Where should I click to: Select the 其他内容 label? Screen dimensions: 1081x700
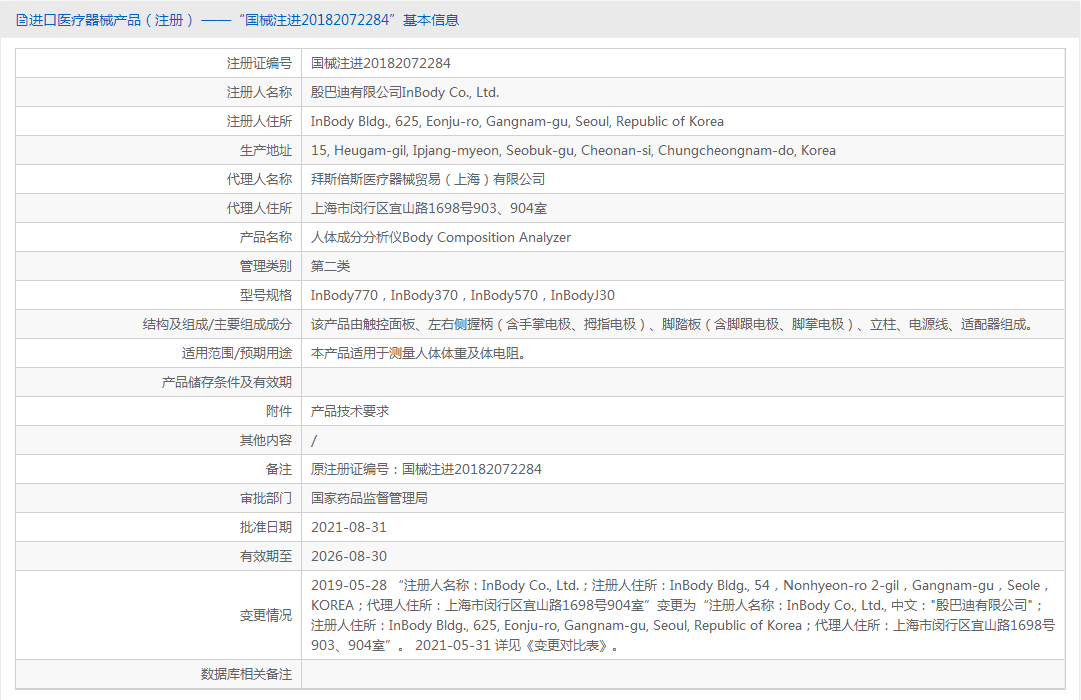[266, 440]
